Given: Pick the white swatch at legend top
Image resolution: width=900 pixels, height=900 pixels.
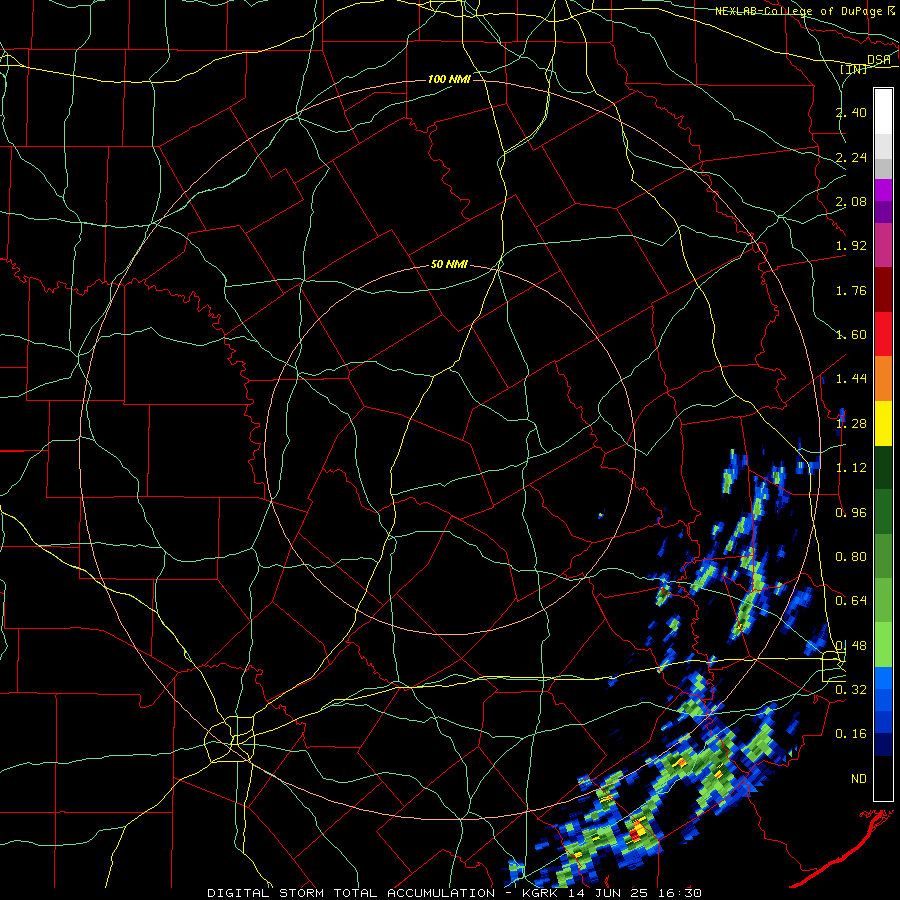Looking at the screenshot, I should click(x=883, y=112).
